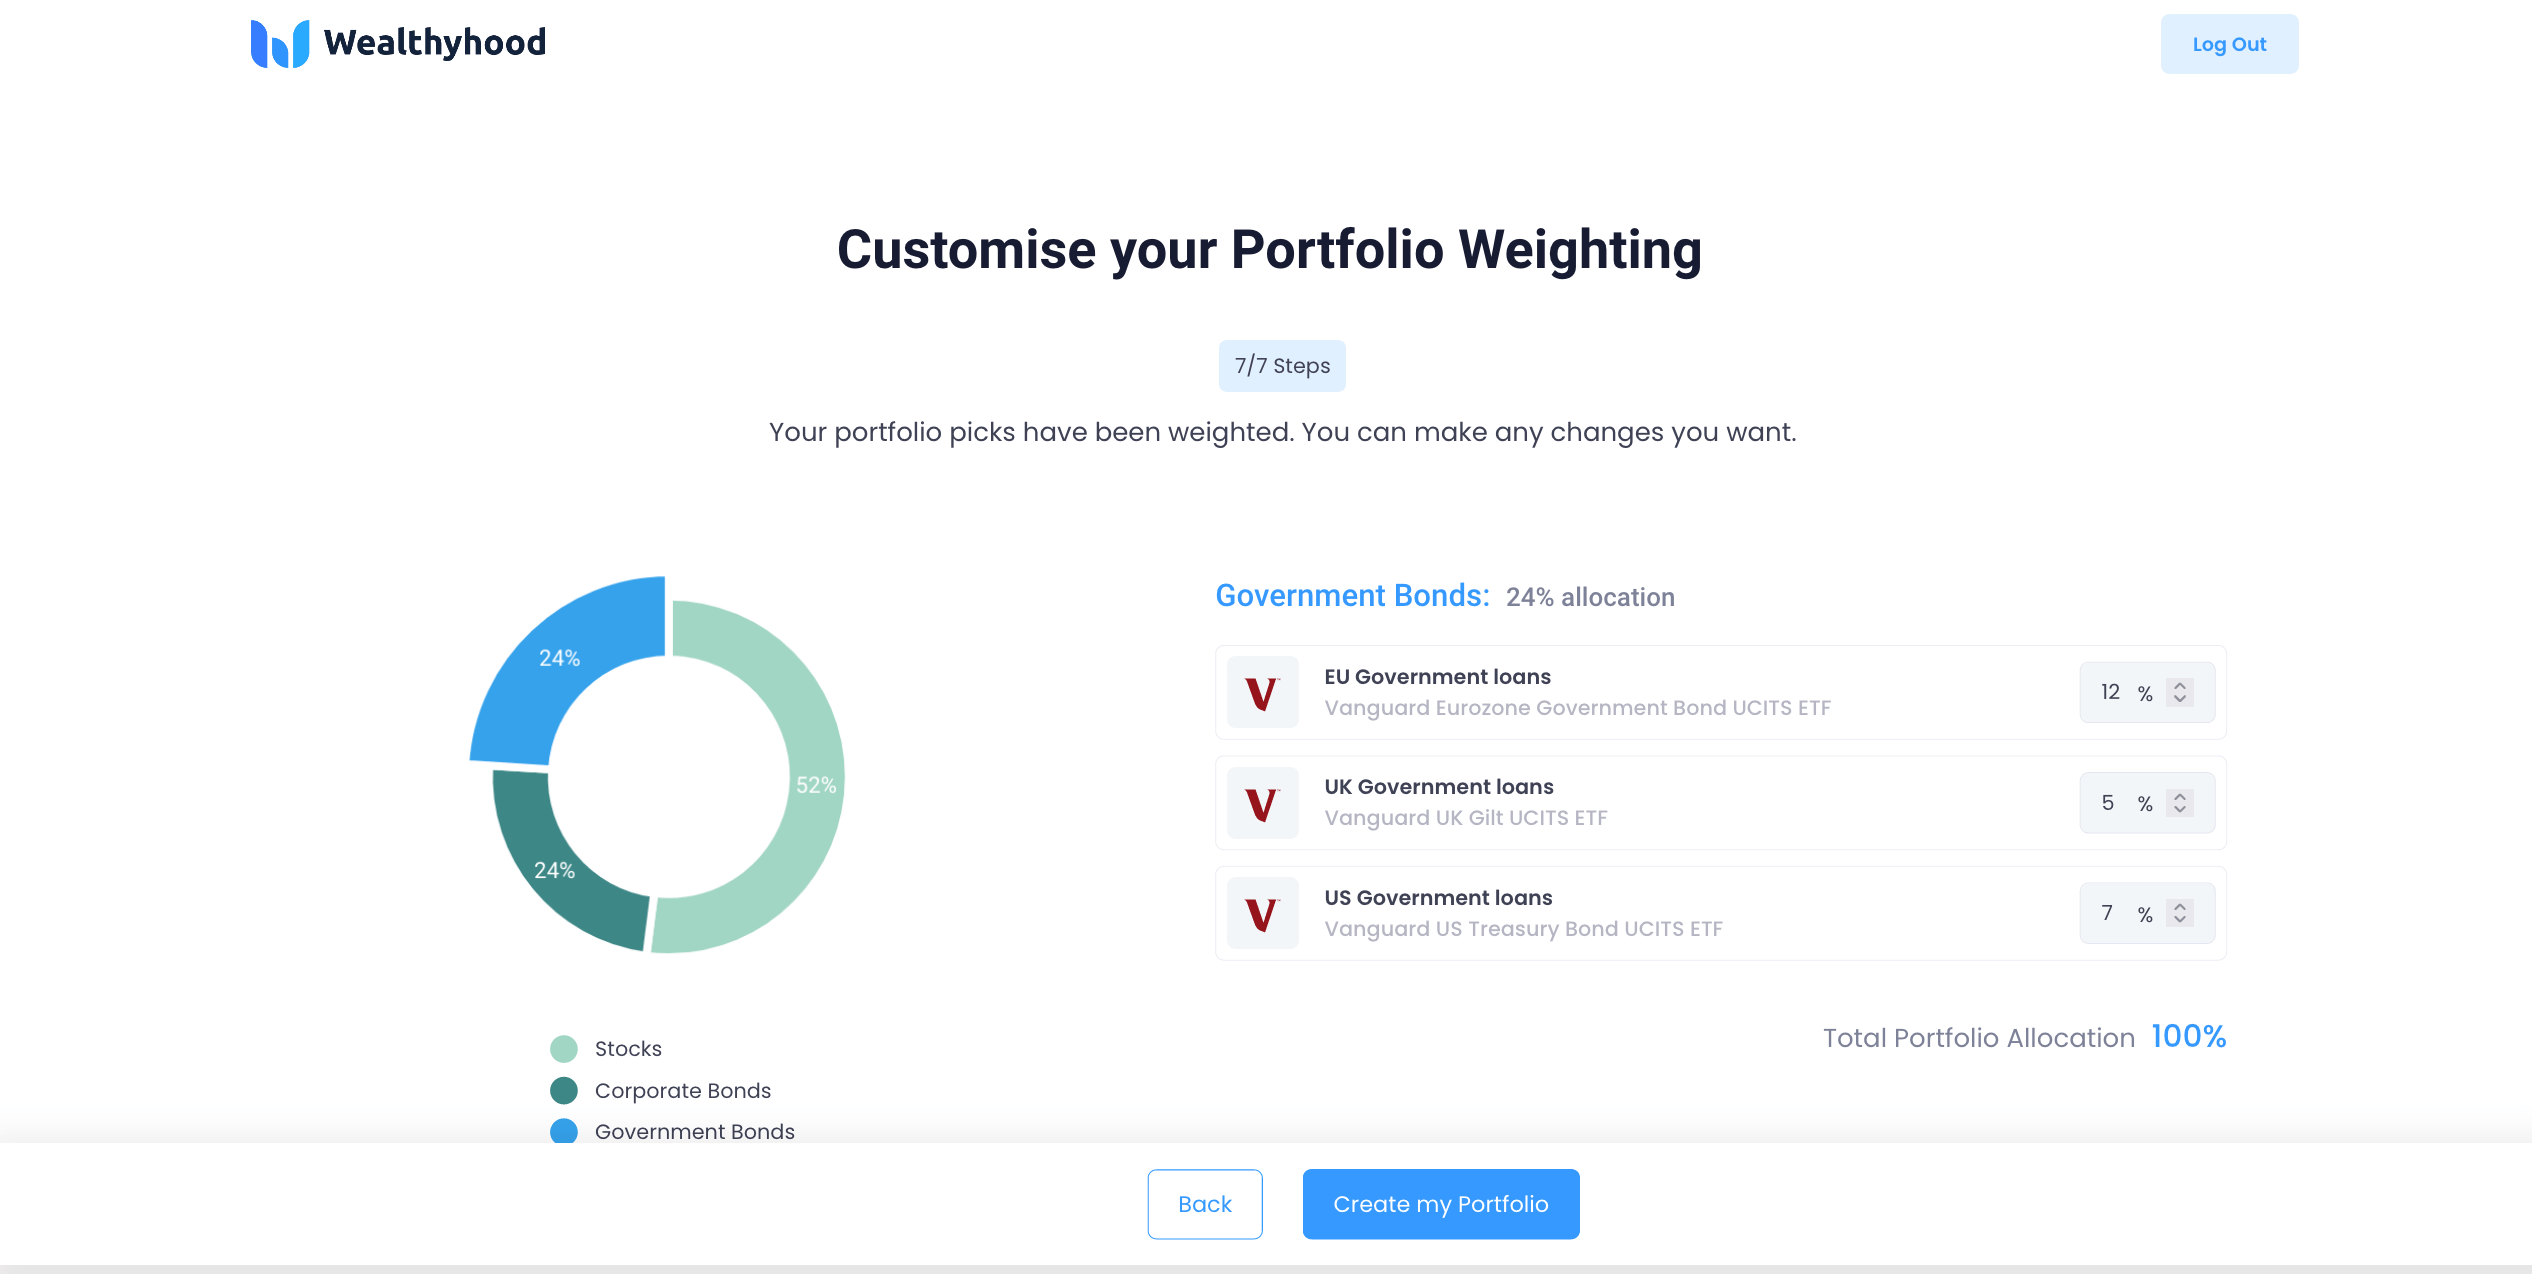Decrease UK Government loans percentage
Image resolution: width=2532 pixels, height=1274 pixels.
coord(2180,810)
